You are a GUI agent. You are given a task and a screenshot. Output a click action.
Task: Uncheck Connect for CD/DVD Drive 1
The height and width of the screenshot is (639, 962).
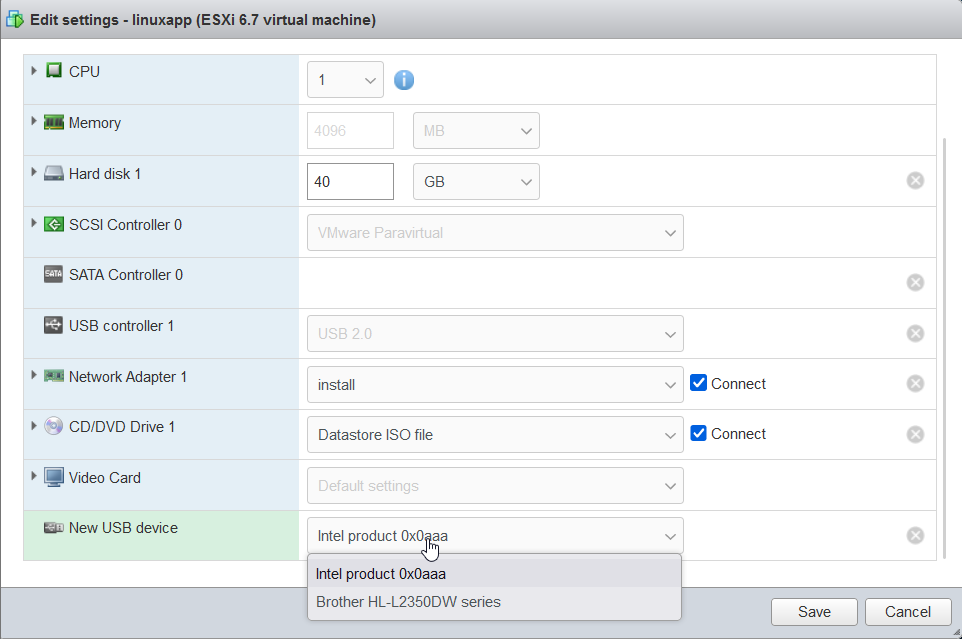699,433
